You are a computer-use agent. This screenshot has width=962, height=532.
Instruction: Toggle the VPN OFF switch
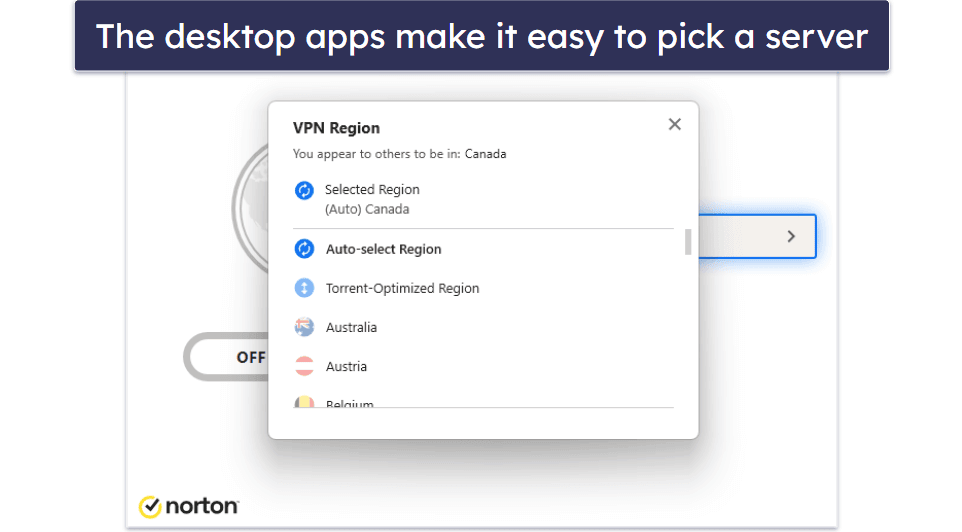(x=227, y=357)
